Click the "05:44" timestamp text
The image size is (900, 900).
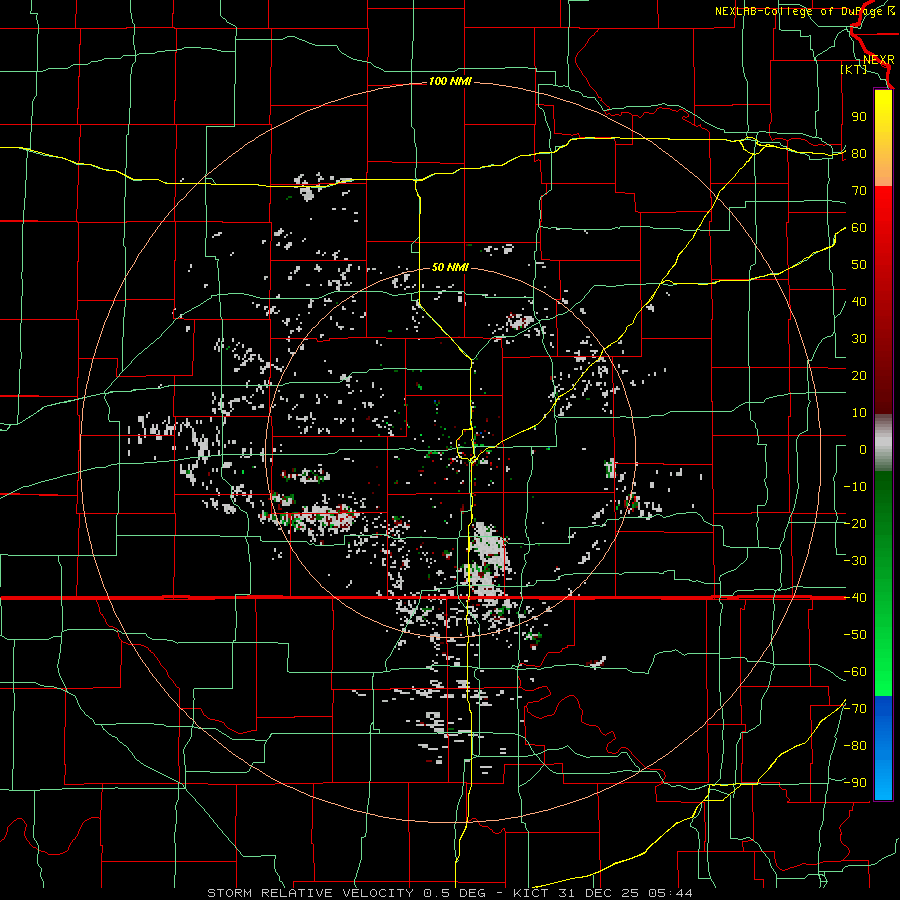[x=669, y=893]
